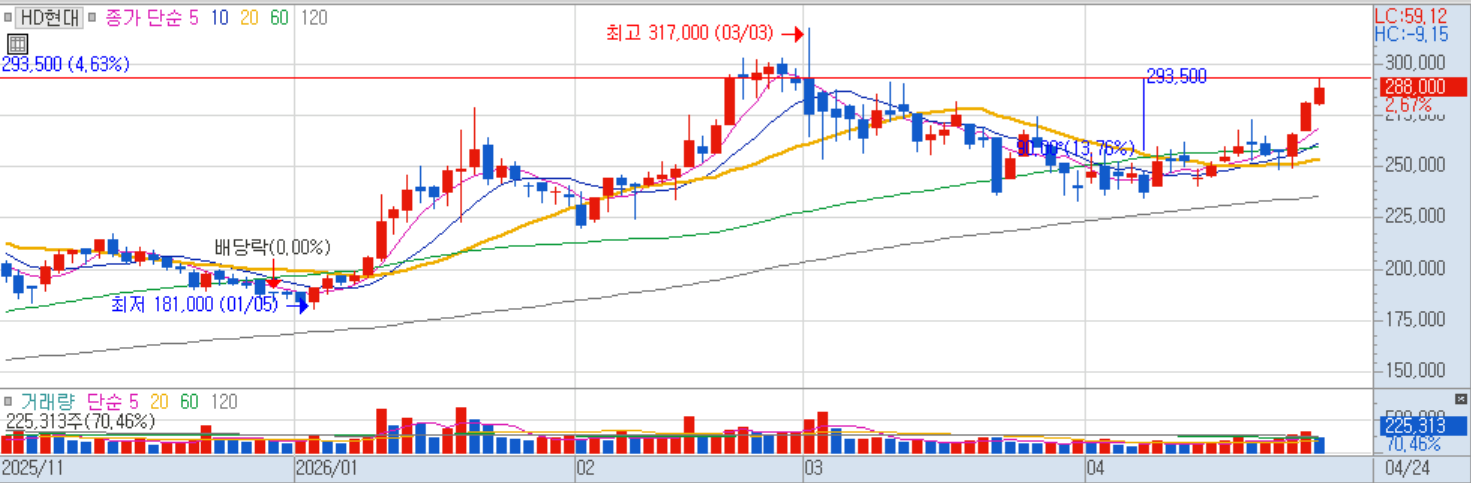Toggle the square before 거래량 legend
This screenshot has width=1471, height=483.
pyautogui.click(x=7, y=401)
